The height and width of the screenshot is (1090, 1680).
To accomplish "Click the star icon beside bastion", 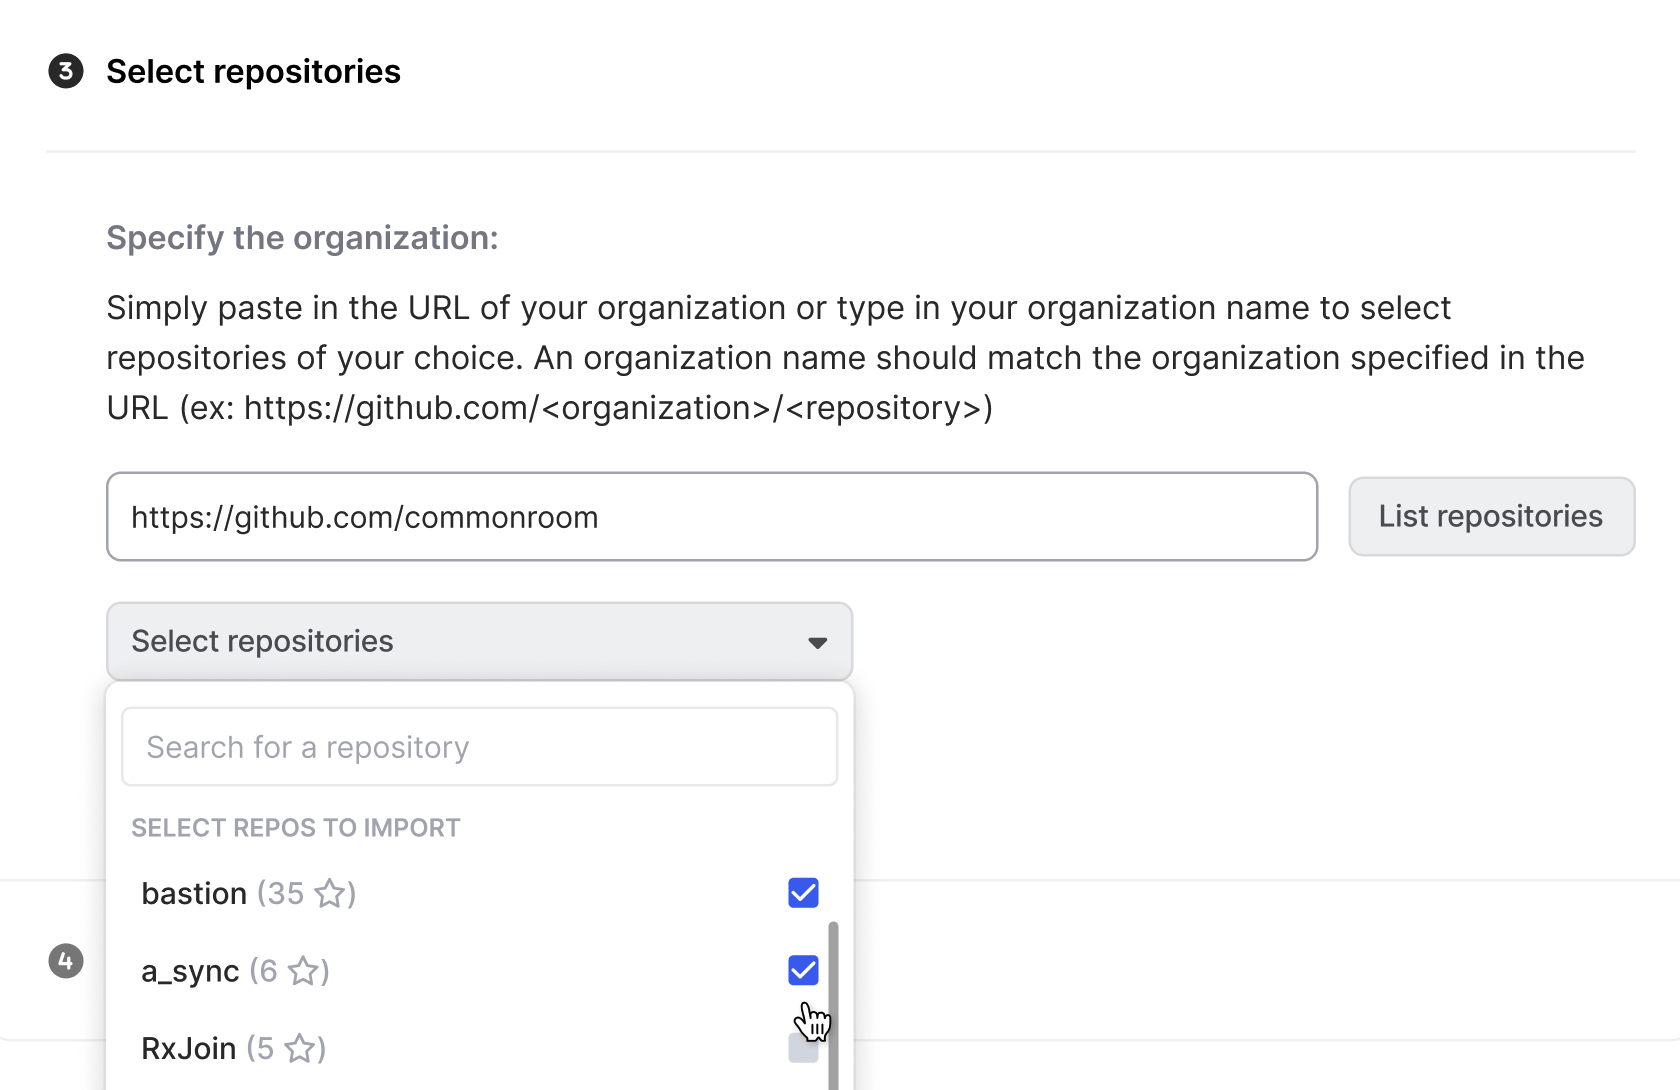I will coord(330,893).
